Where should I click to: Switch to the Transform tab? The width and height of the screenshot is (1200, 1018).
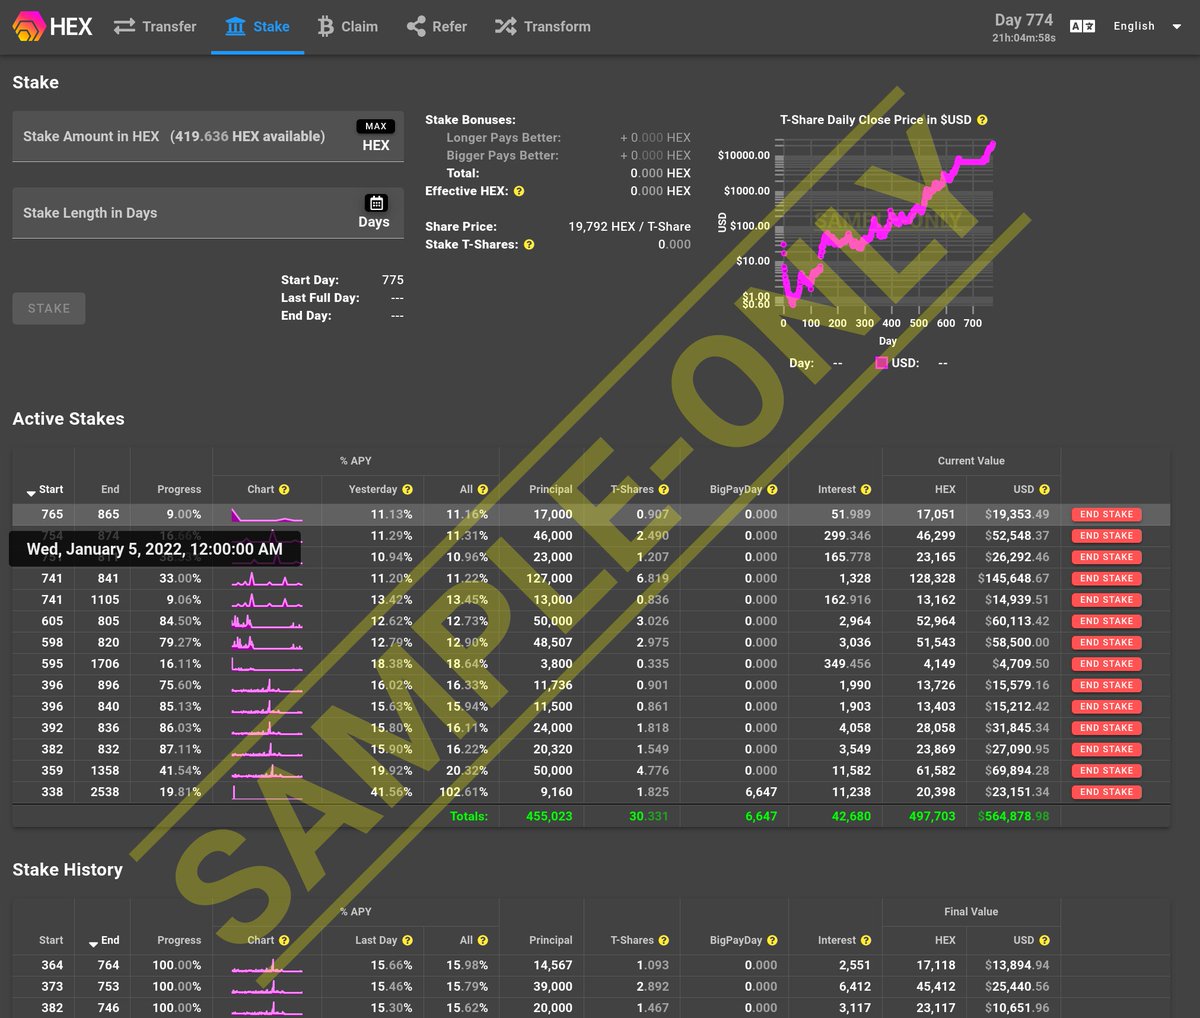click(x=542, y=27)
